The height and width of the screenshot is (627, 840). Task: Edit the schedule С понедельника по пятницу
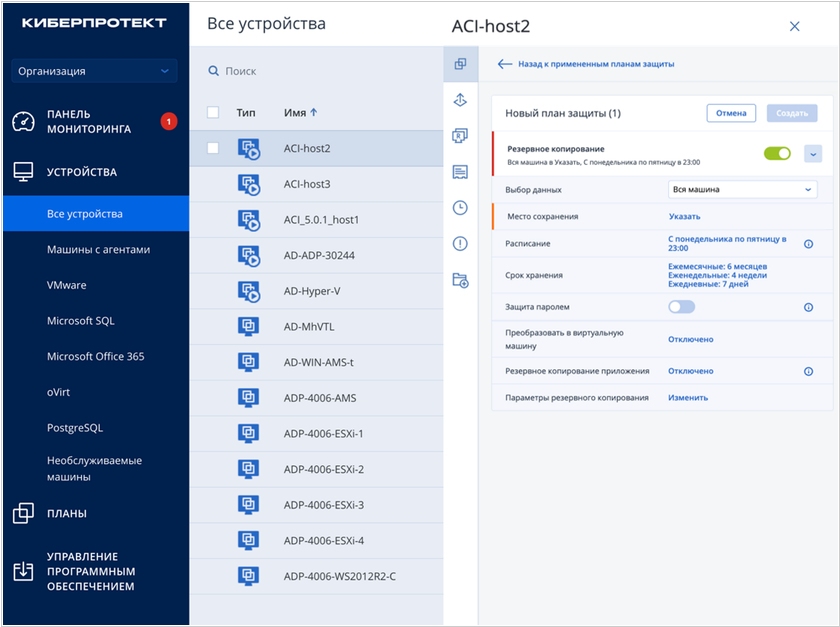point(727,243)
